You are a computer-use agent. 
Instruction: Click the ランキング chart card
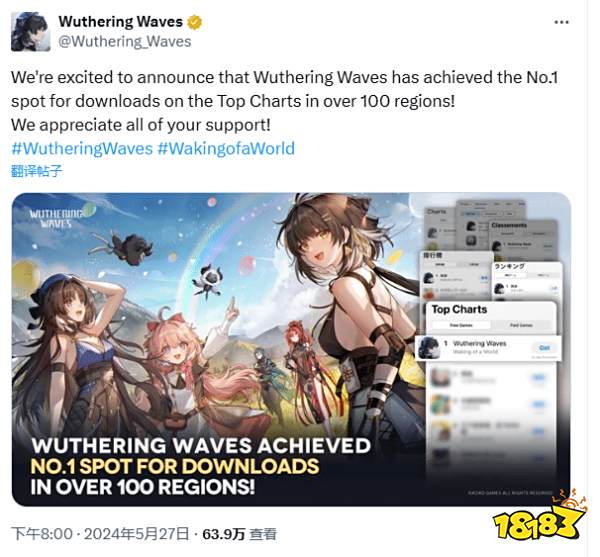(527, 281)
